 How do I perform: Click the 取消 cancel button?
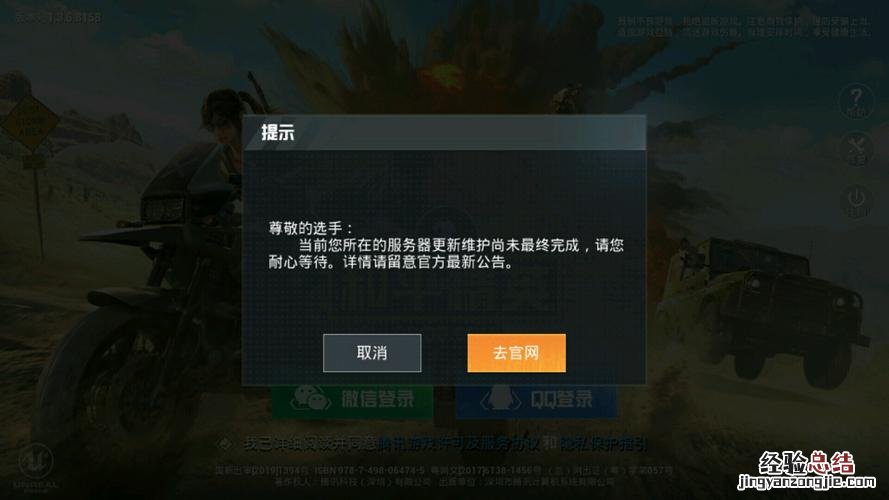click(x=372, y=353)
